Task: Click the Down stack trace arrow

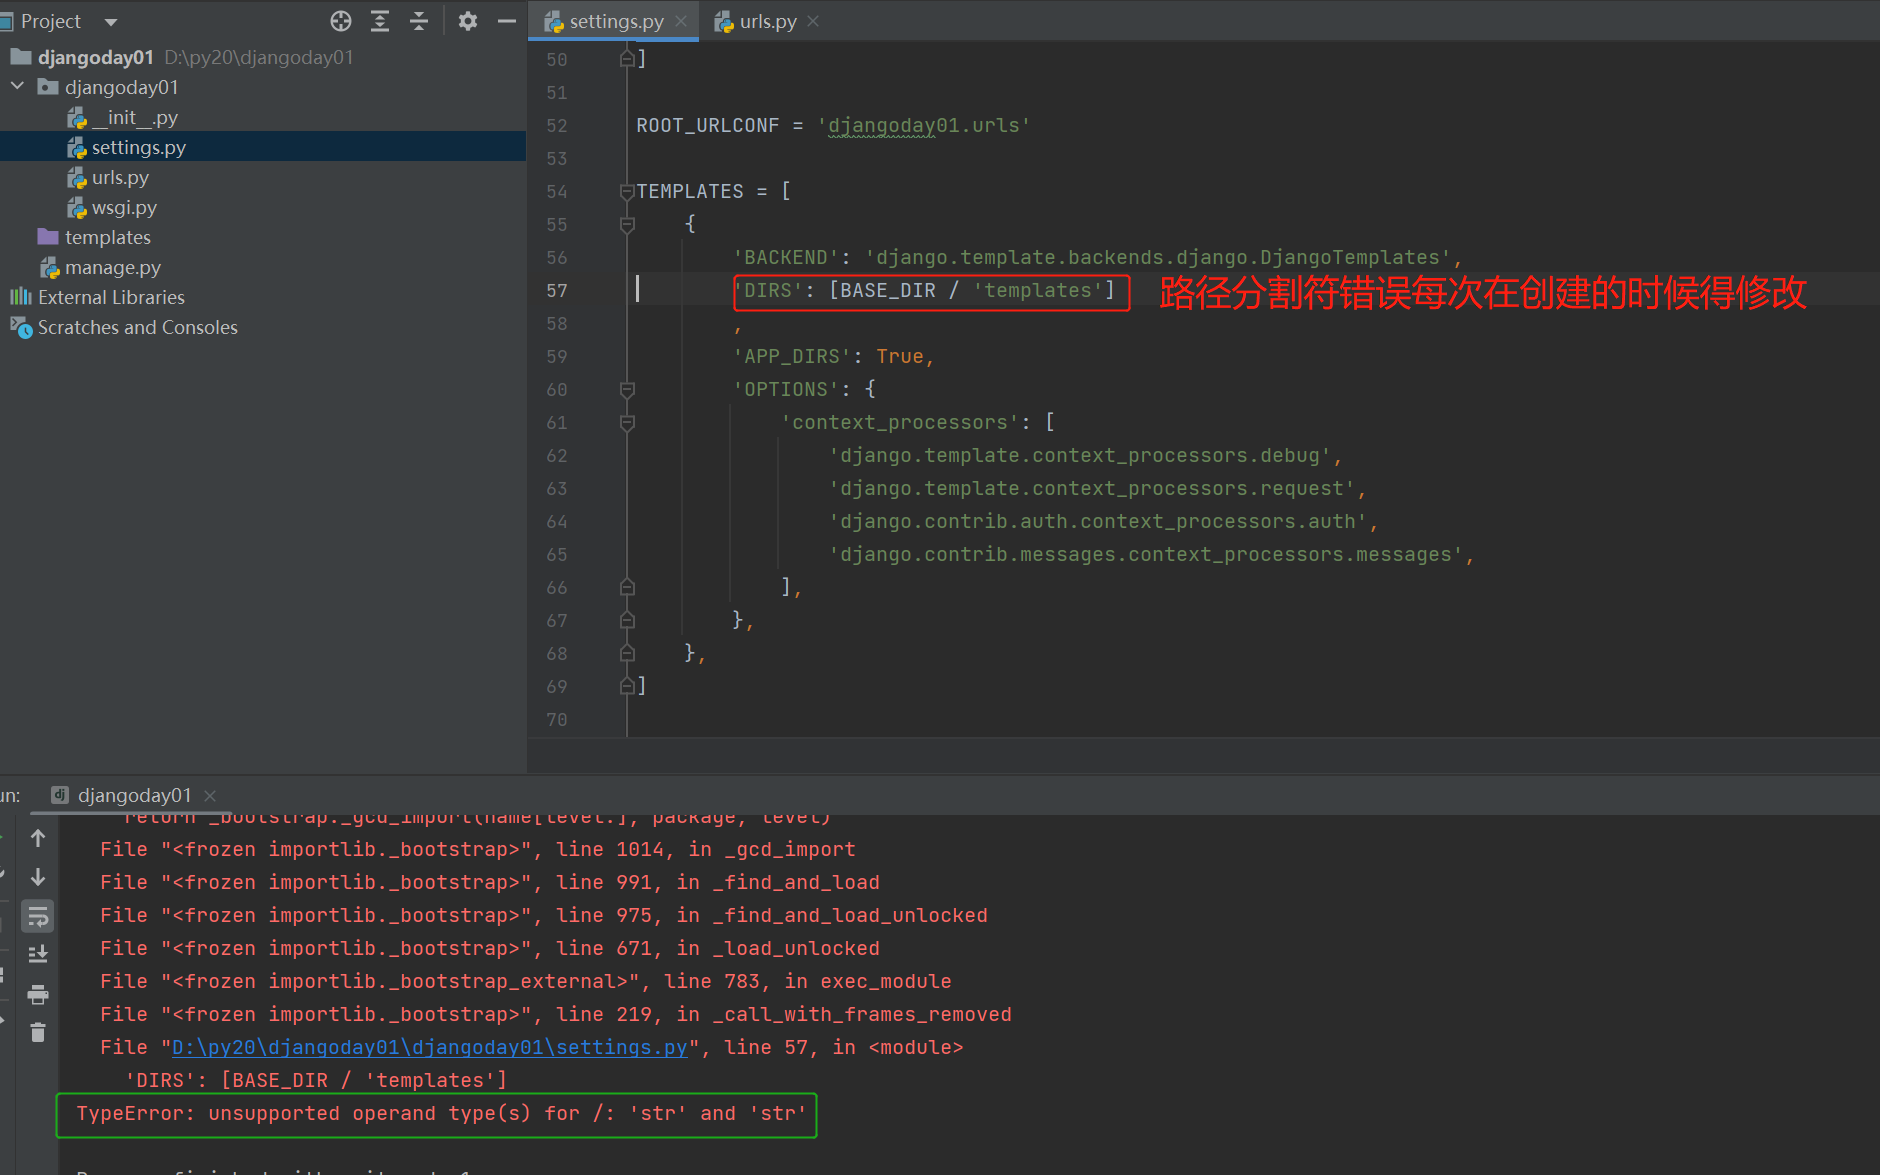Action: 38,877
